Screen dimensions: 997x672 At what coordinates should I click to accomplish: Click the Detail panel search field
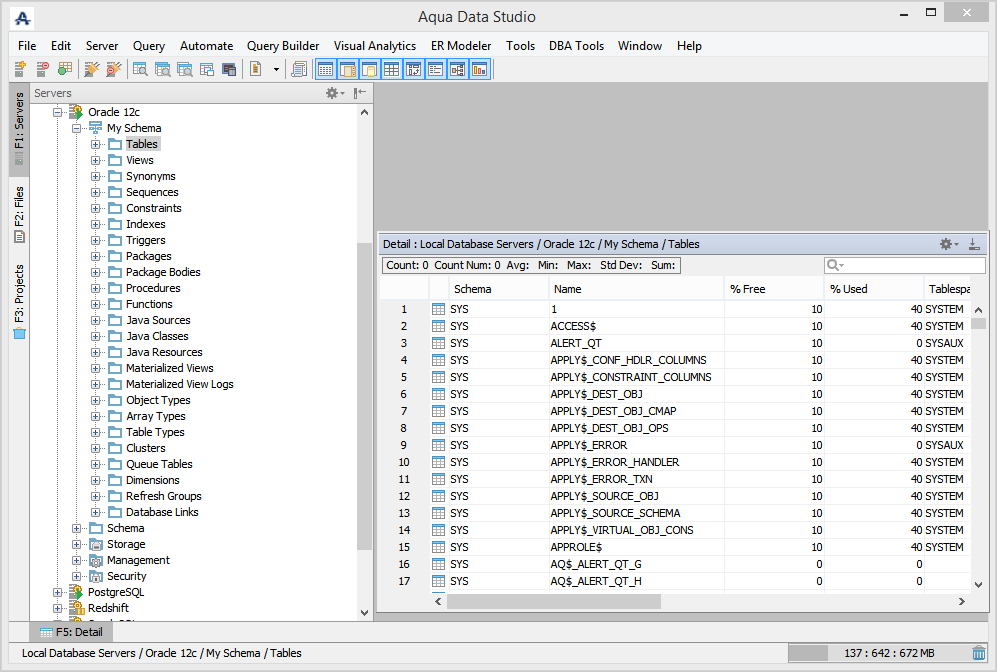pos(904,265)
